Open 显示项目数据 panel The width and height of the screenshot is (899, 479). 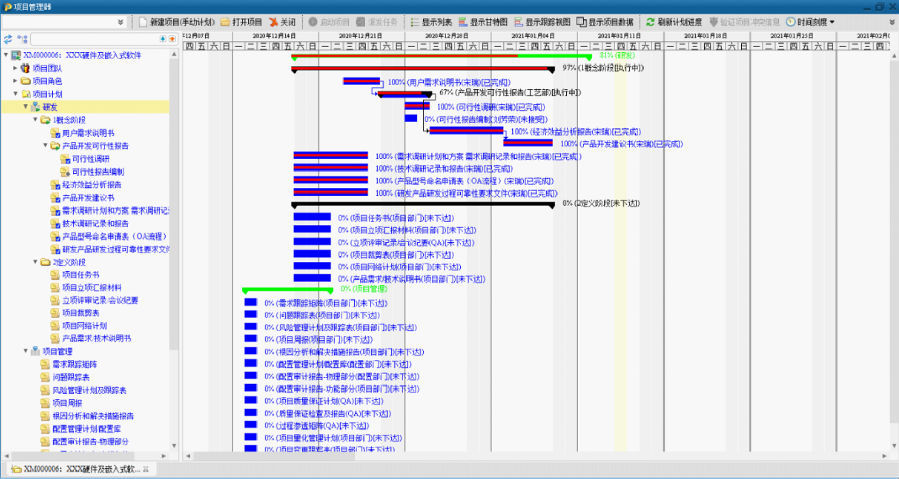[605, 22]
